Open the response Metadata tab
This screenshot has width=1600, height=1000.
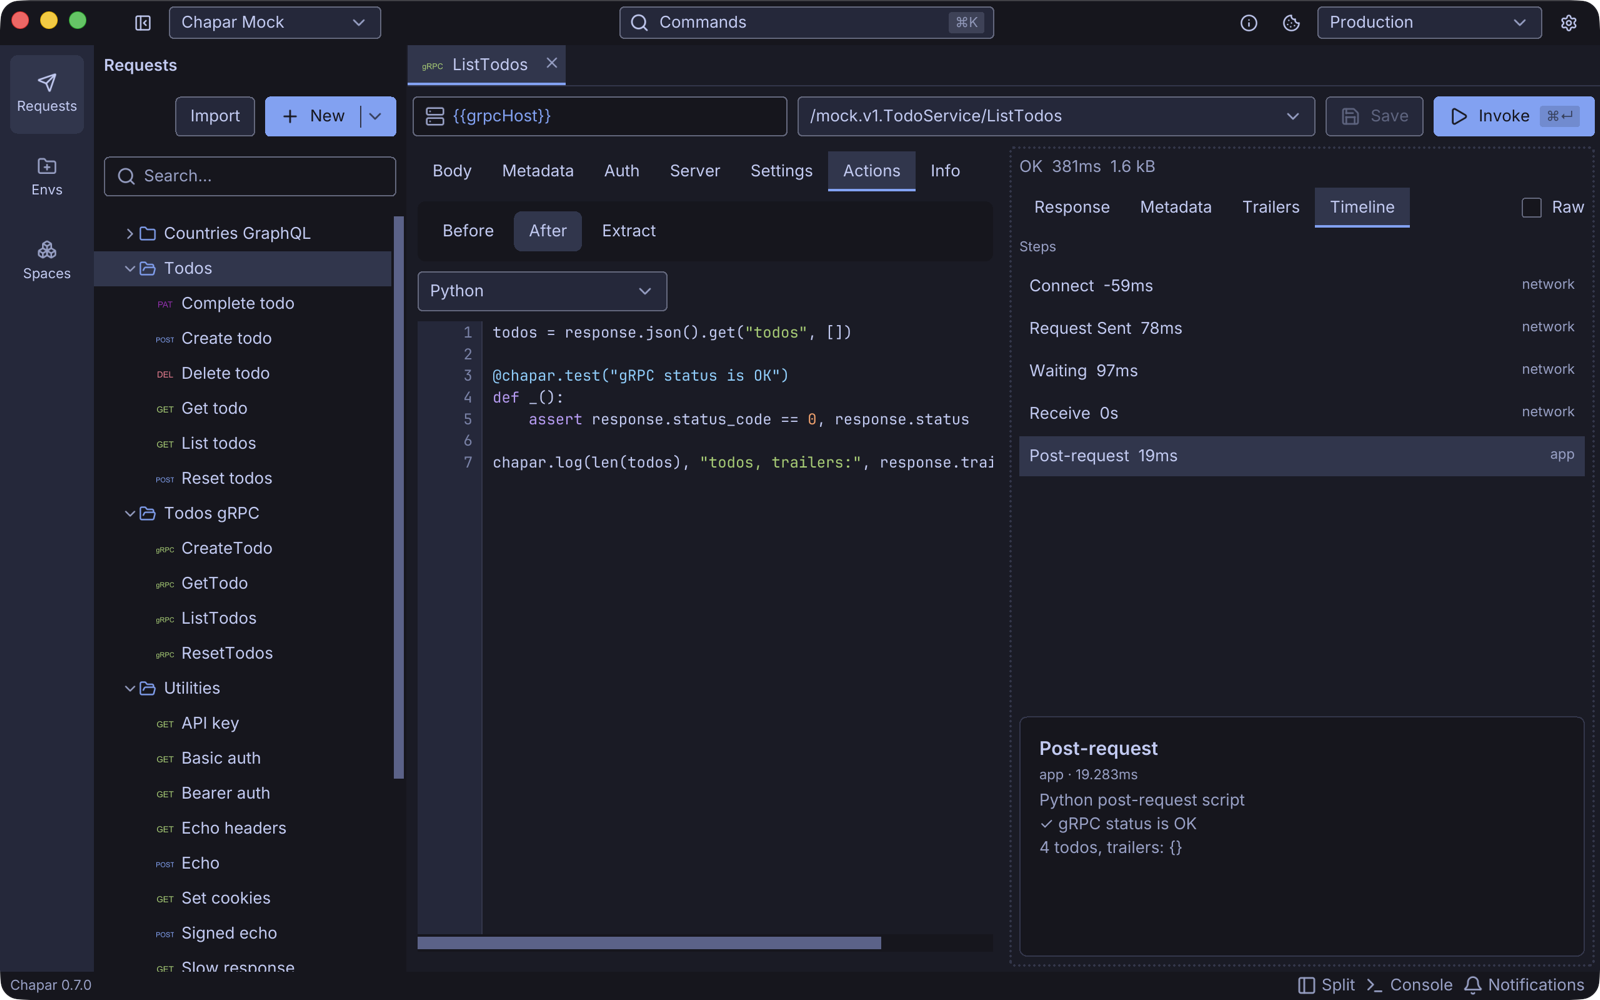coord(1176,207)
